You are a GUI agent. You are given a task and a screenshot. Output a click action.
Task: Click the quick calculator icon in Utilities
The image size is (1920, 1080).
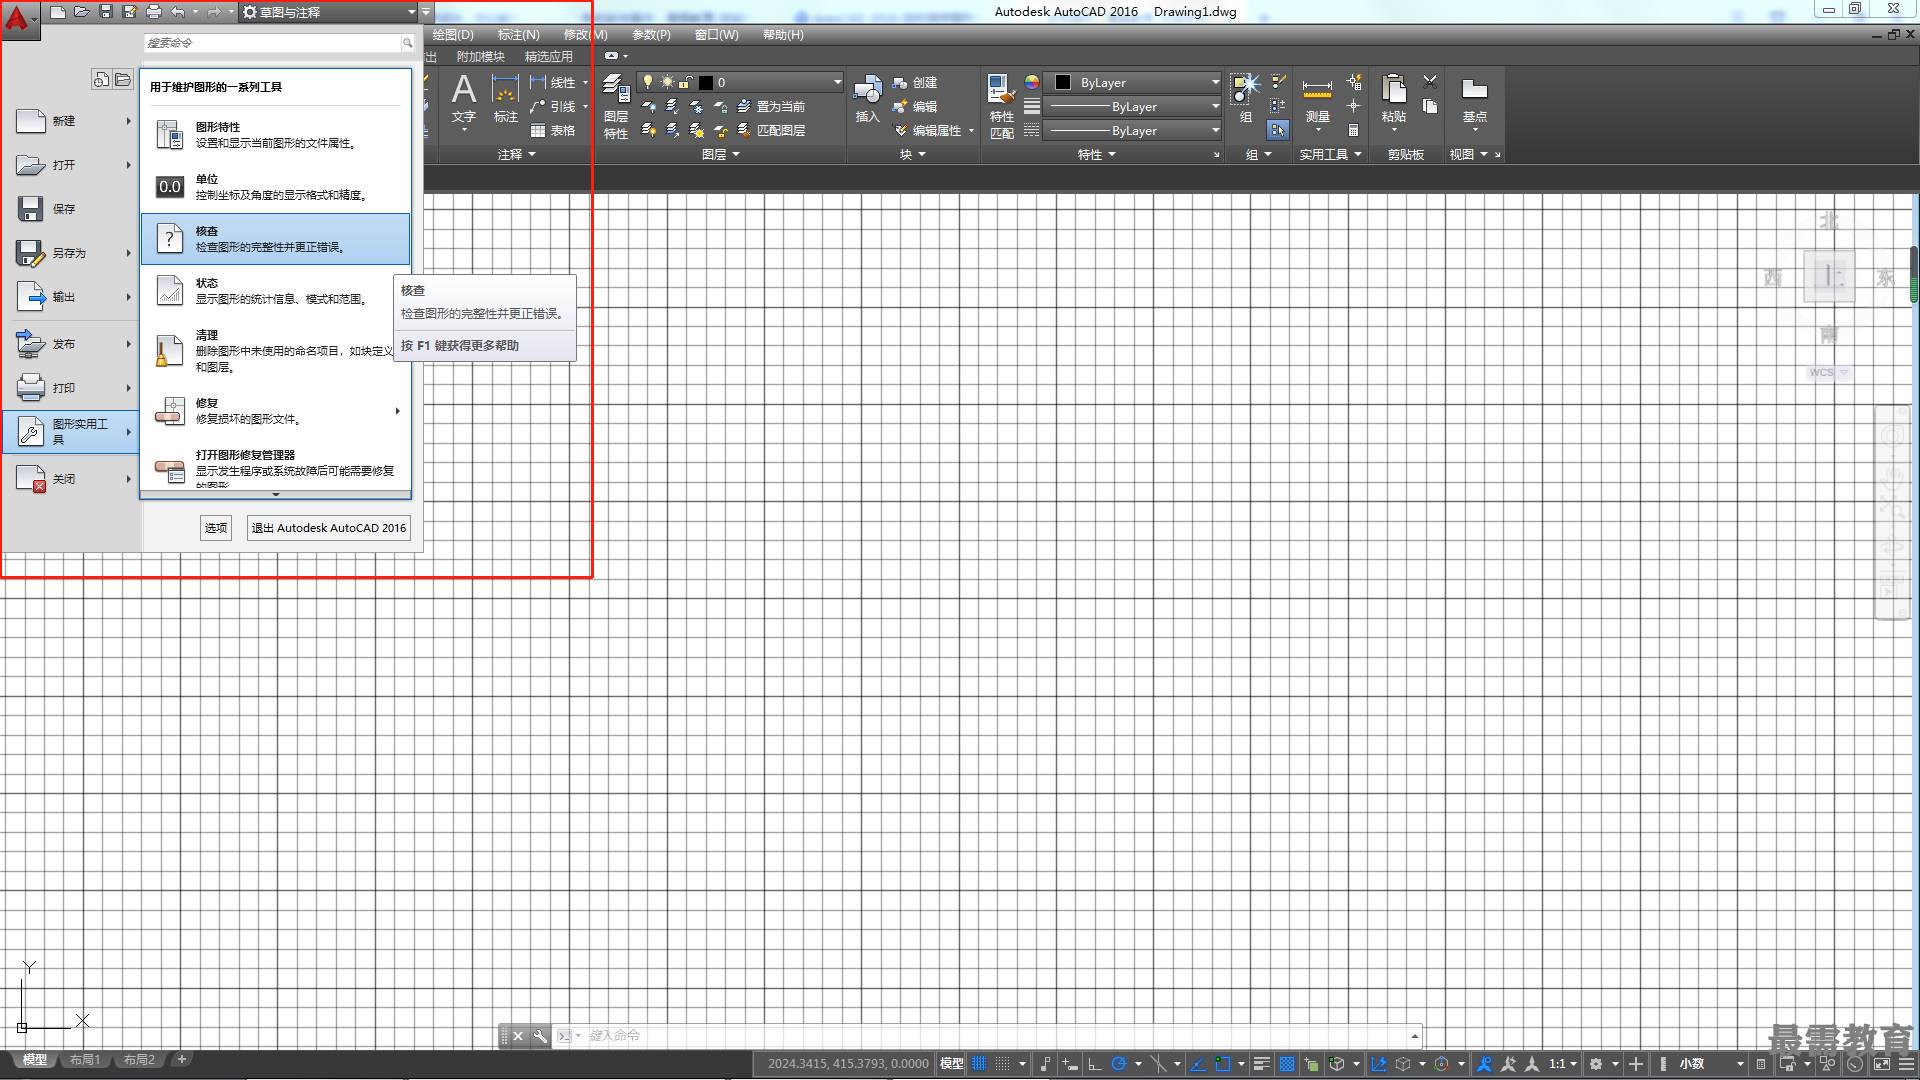pos(1353,130)
